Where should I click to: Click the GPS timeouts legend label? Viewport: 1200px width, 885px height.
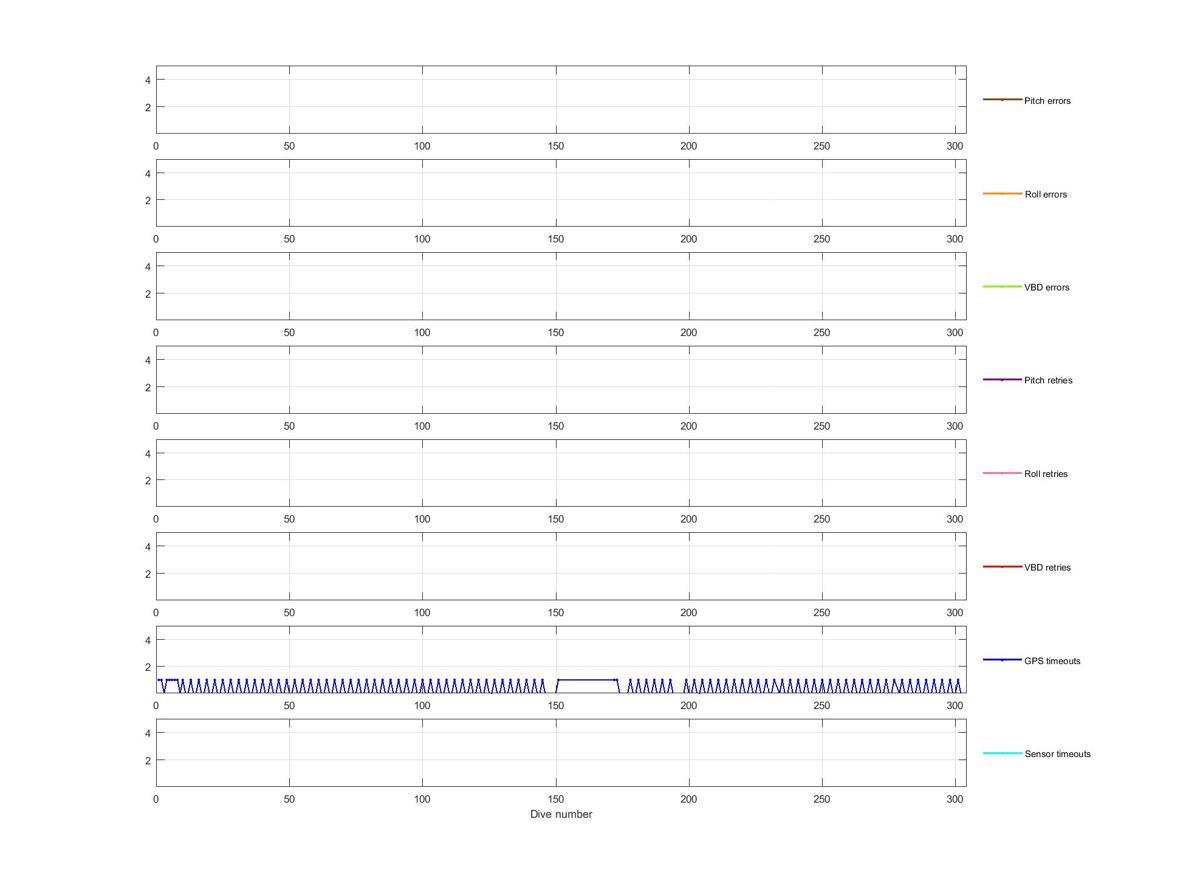1052,661
